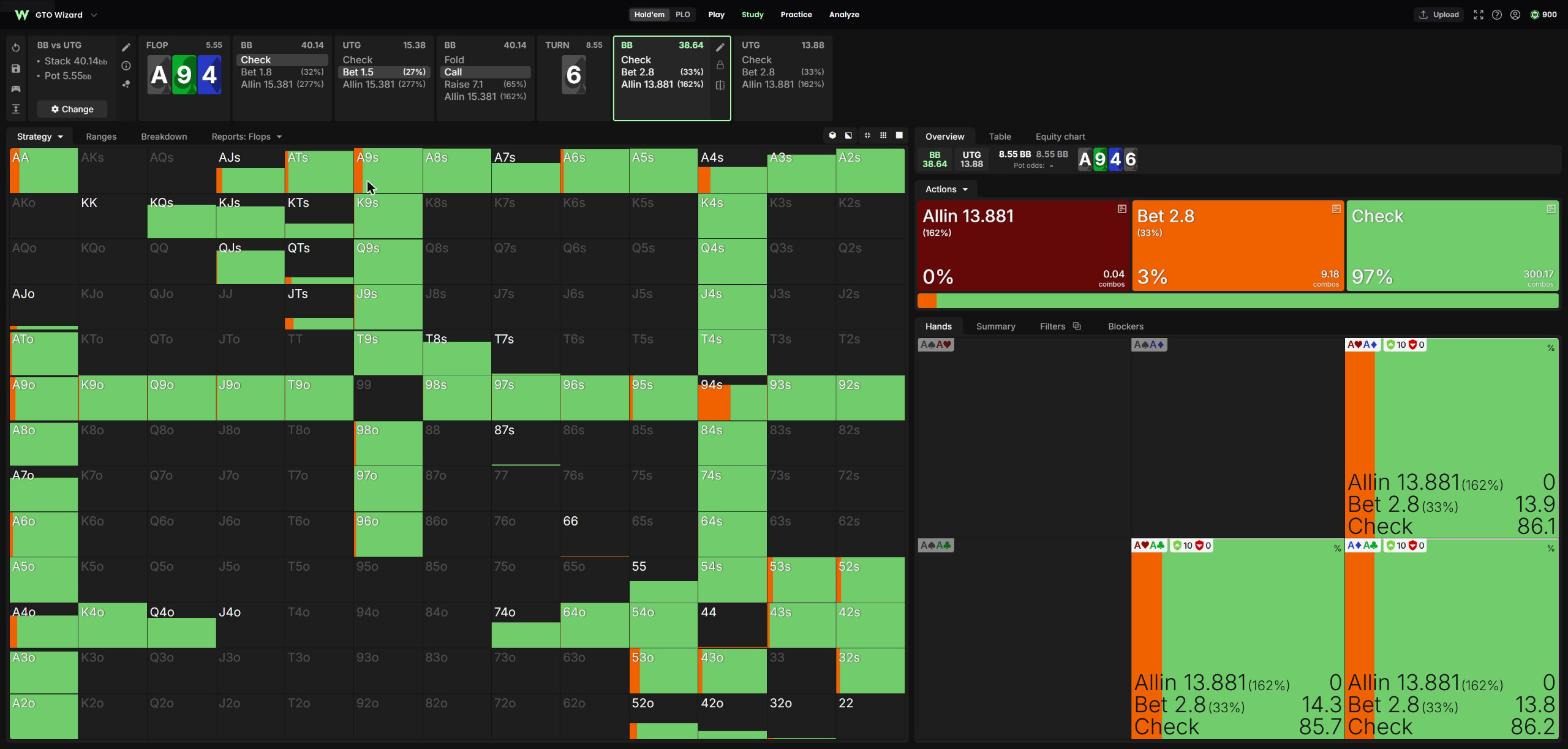Image resolution: width=1568 pixels, height=749 pixels.
Task: Open help via the question mark icon
Action: (x=1497, y=15)
